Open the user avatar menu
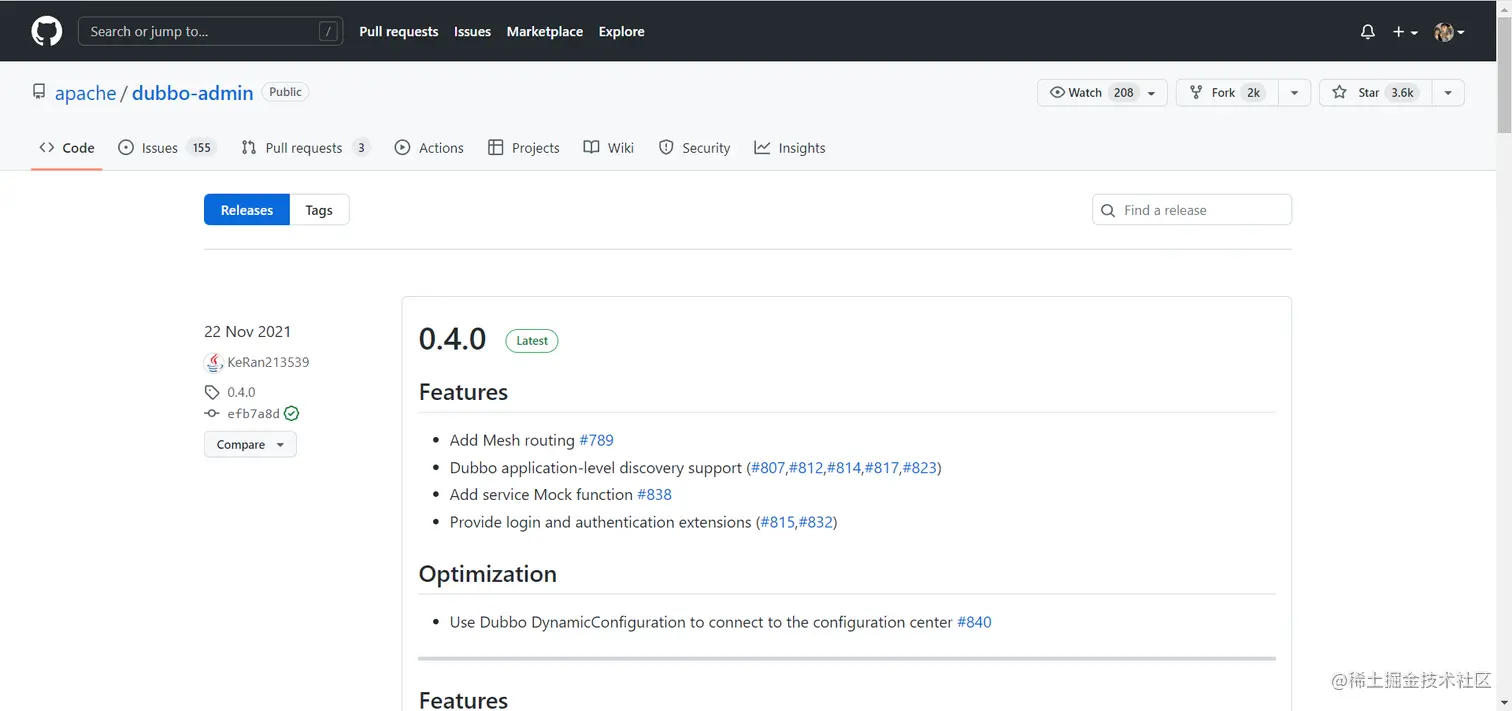This screenshot has width=1512, height=711. 1449,32
